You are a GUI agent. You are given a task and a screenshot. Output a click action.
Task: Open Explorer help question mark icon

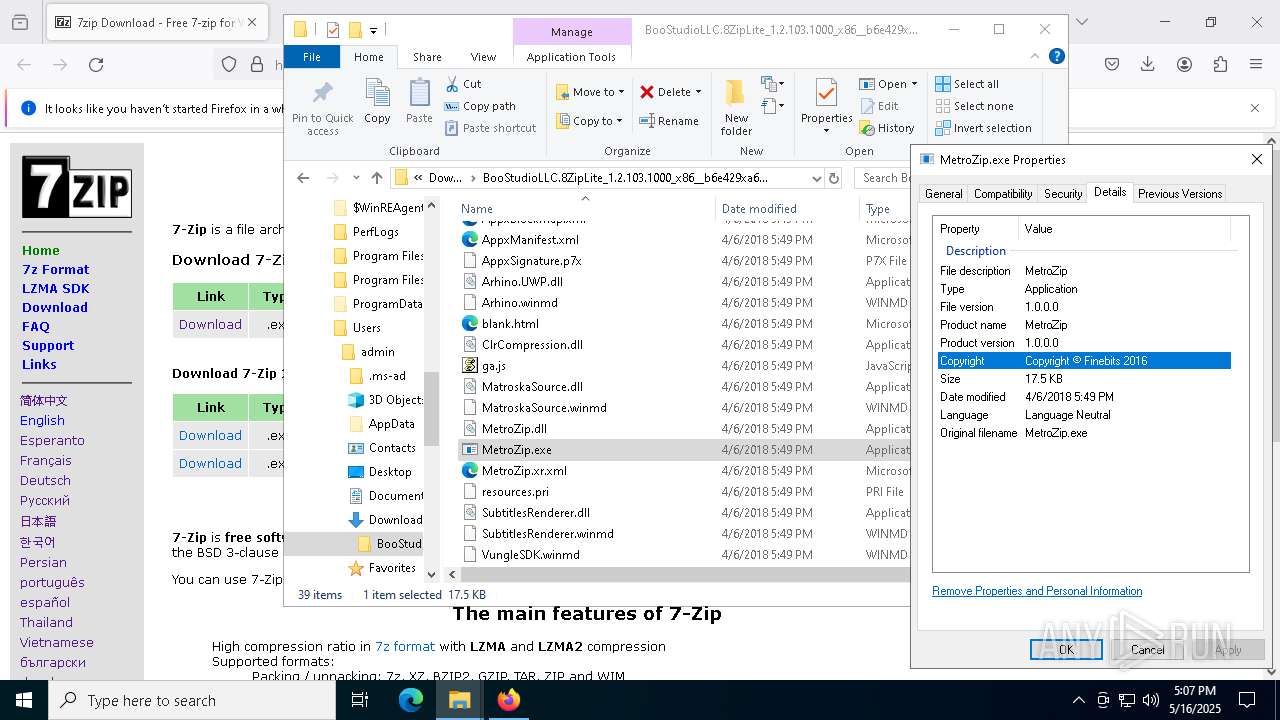pyautogui.click(x=1056, y=56)
